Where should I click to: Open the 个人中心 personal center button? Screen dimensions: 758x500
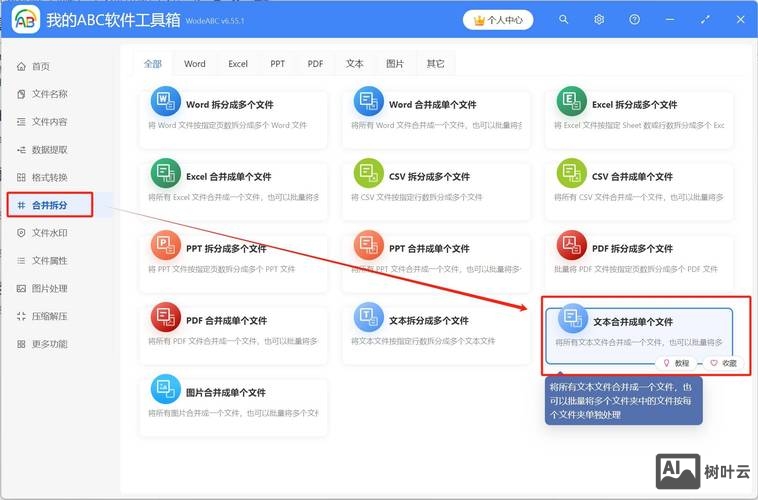(x=498, y=20)
